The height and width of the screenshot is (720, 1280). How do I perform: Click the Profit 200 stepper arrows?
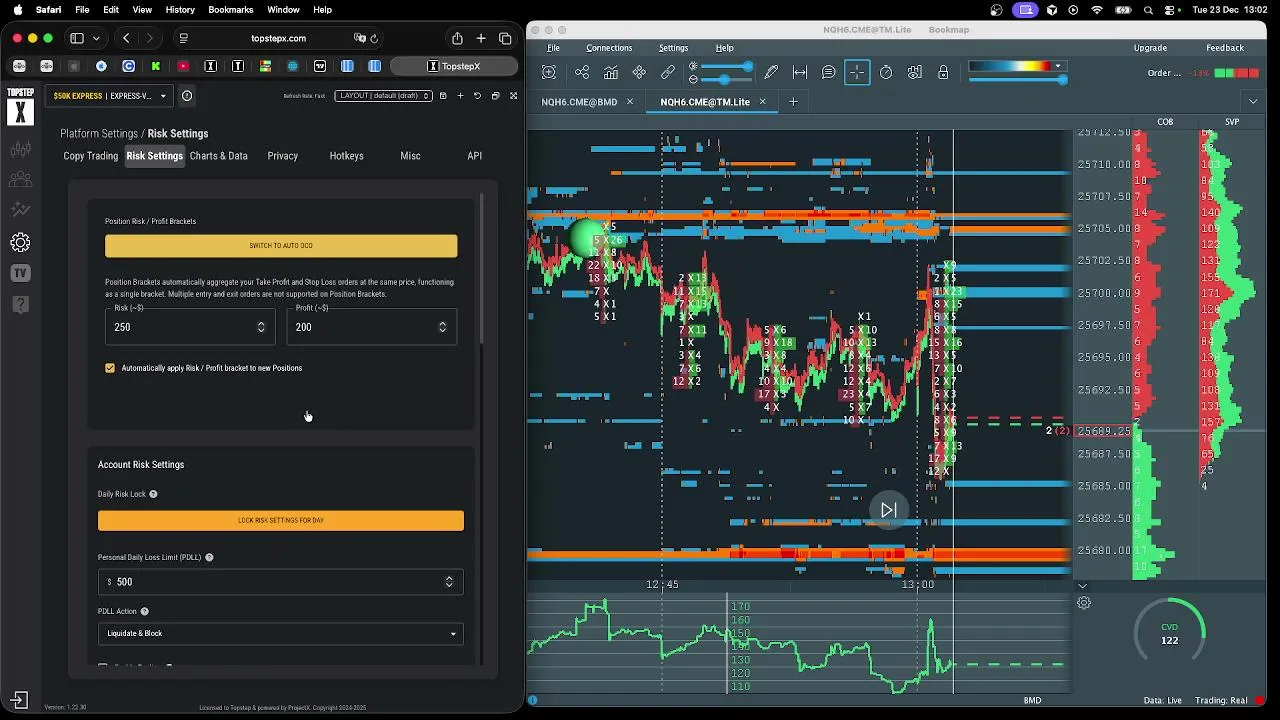442,327
